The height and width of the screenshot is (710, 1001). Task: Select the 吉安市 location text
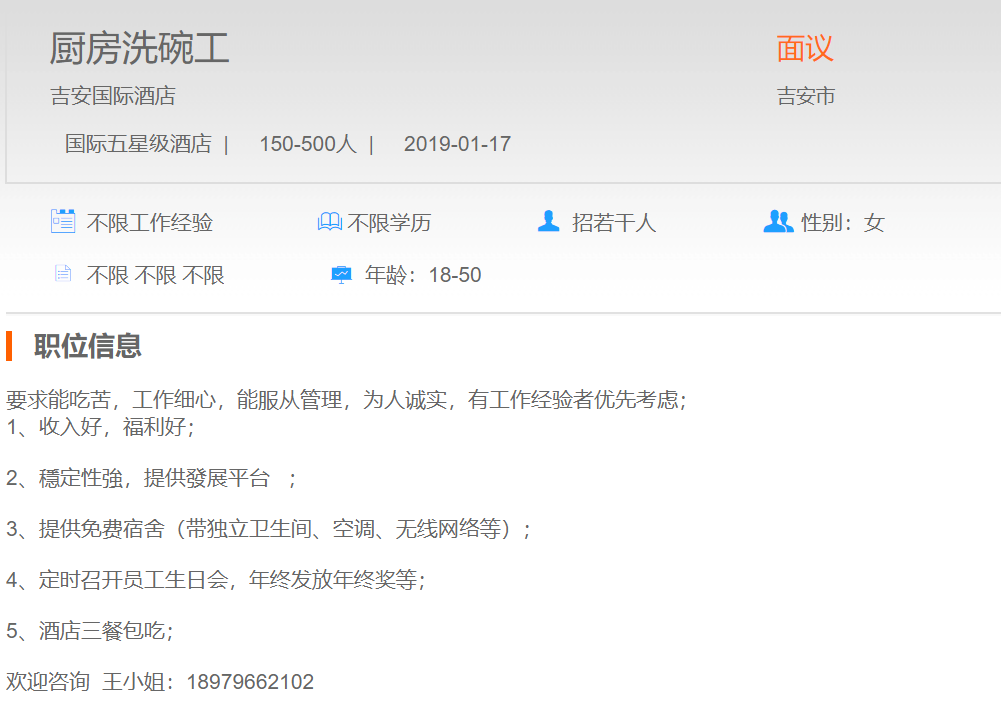806,96
